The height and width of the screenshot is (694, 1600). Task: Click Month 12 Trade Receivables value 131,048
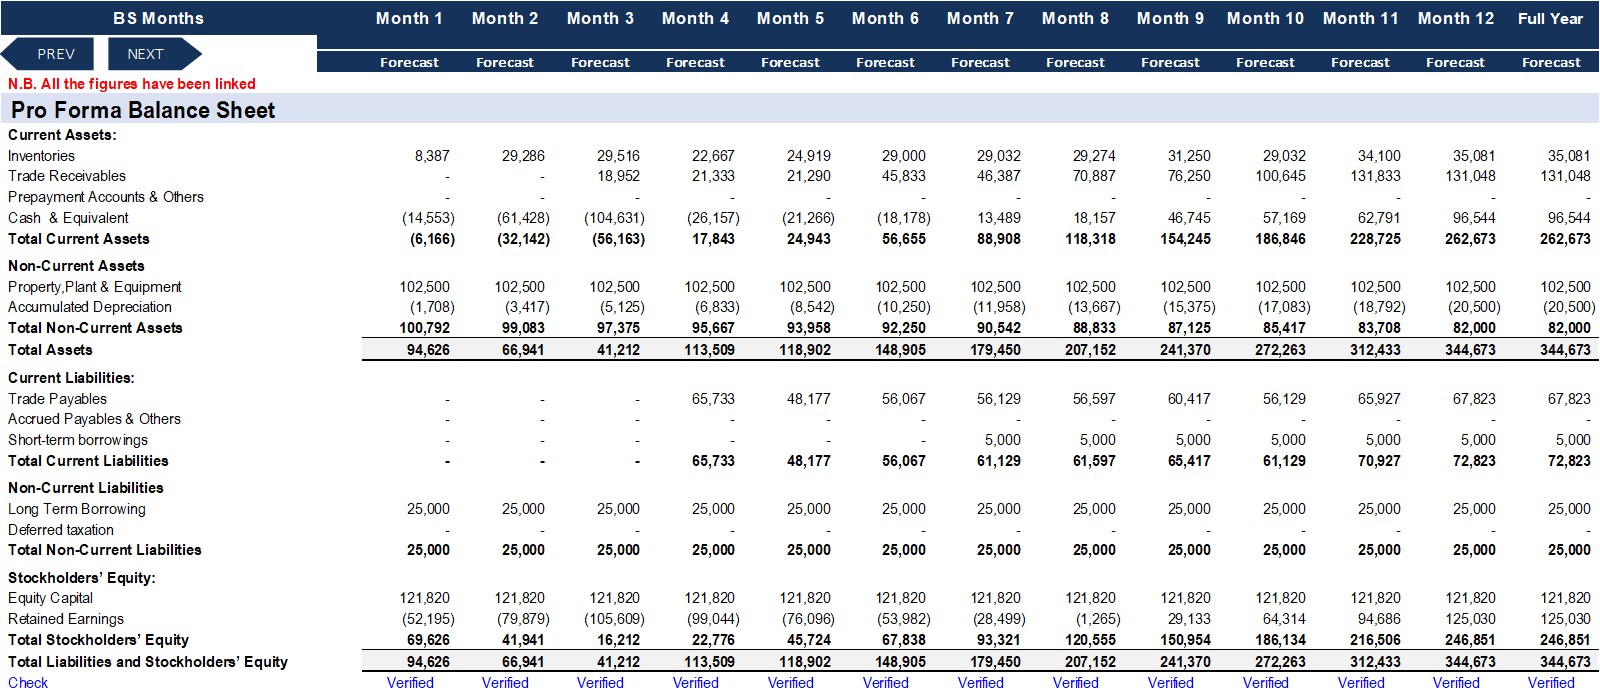[x=1470, y=176]
